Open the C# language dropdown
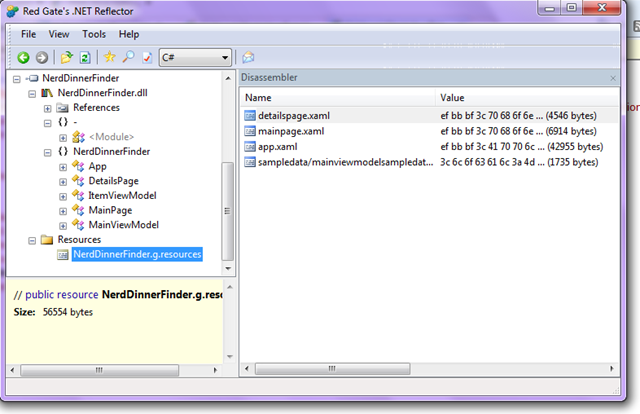The image size is (640, 414). tap(195, 58)
